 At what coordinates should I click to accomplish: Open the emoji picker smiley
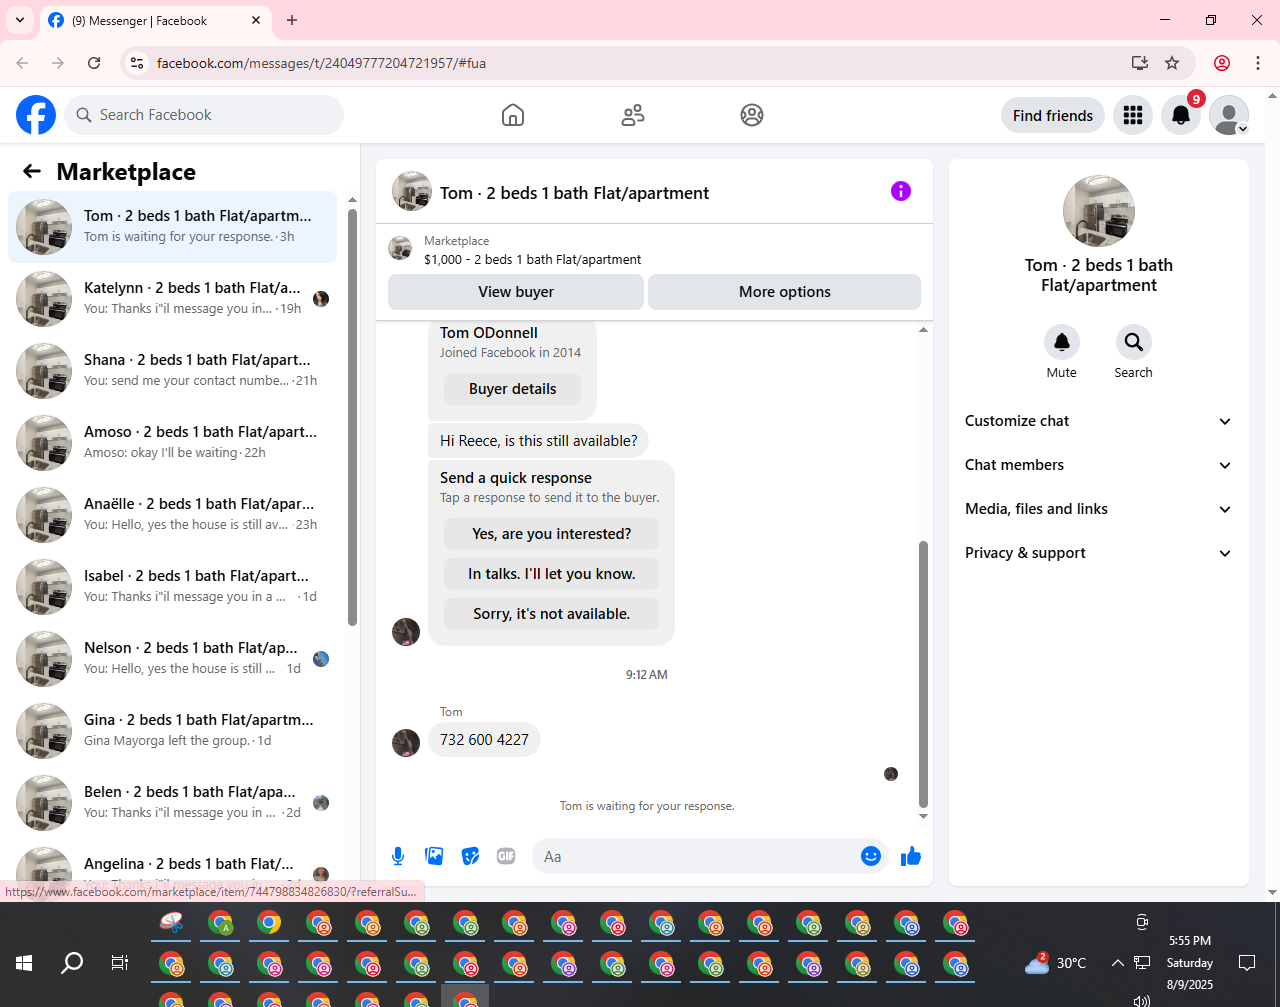tap(871, 856)
